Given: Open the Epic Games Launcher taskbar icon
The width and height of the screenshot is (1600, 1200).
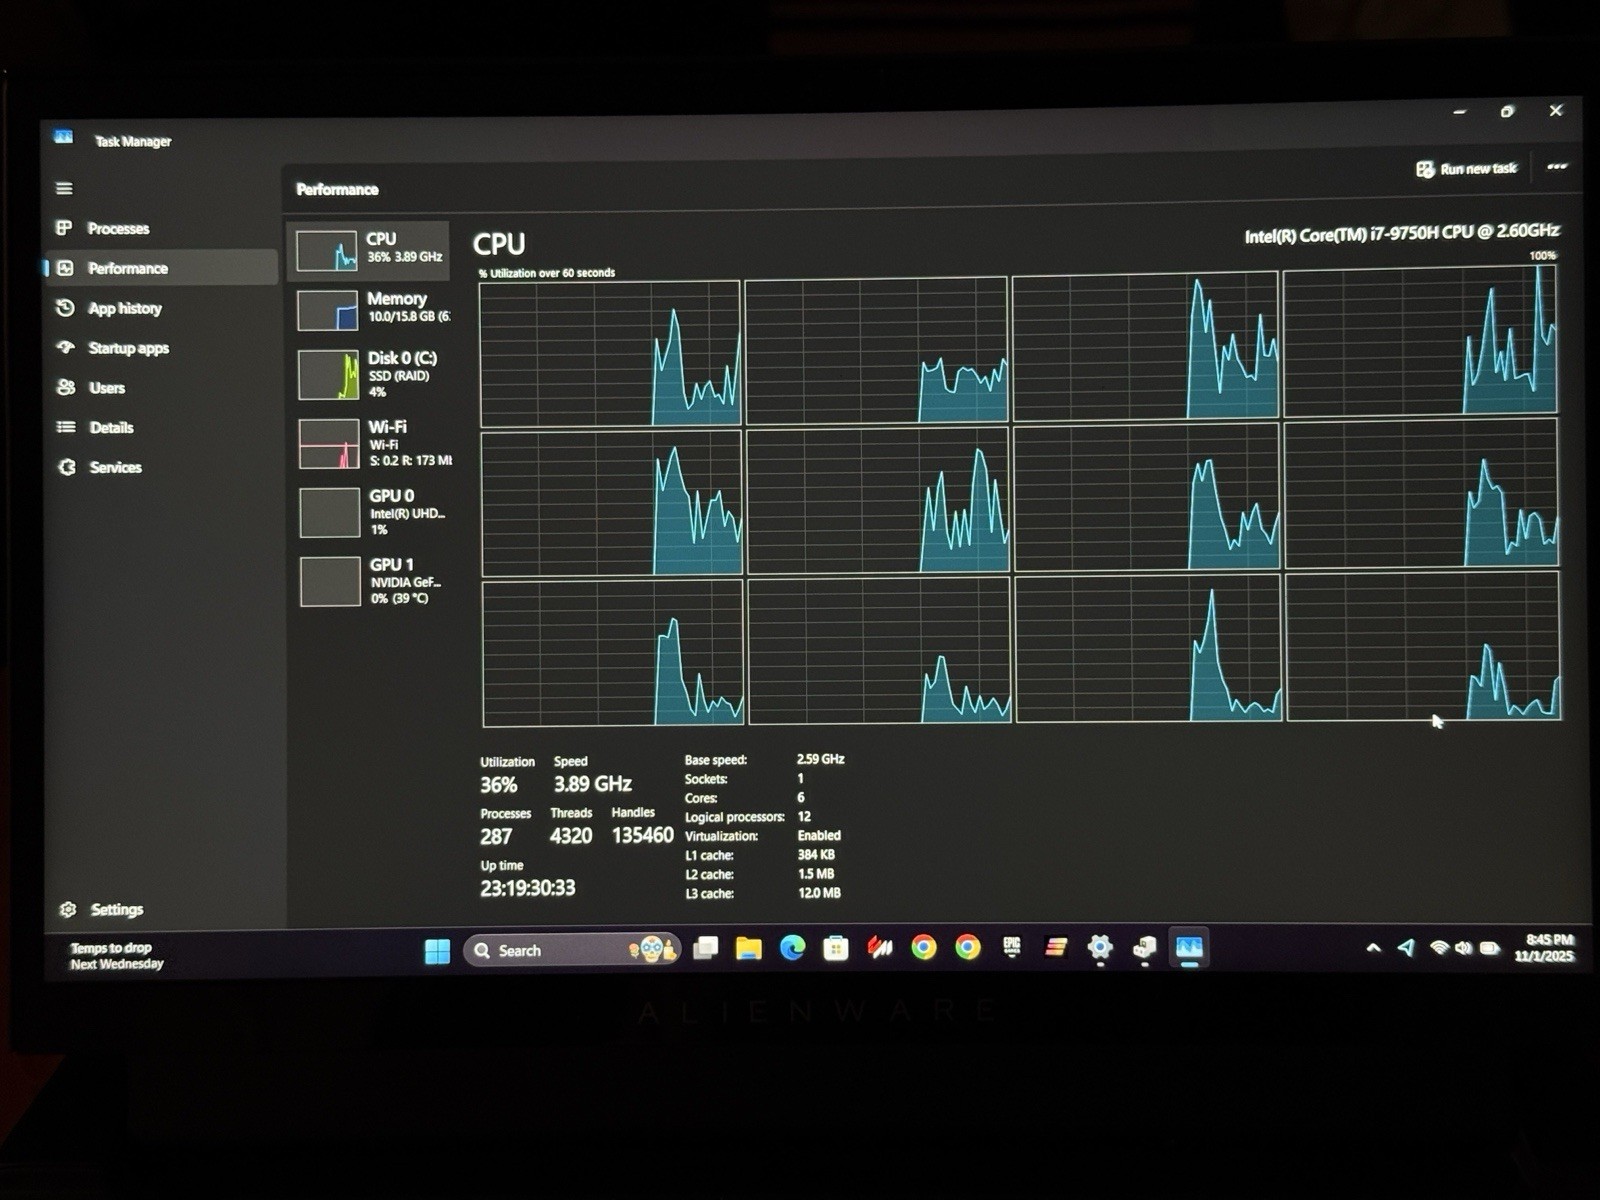Looking at the screenshot, I should coord(1012,947).
